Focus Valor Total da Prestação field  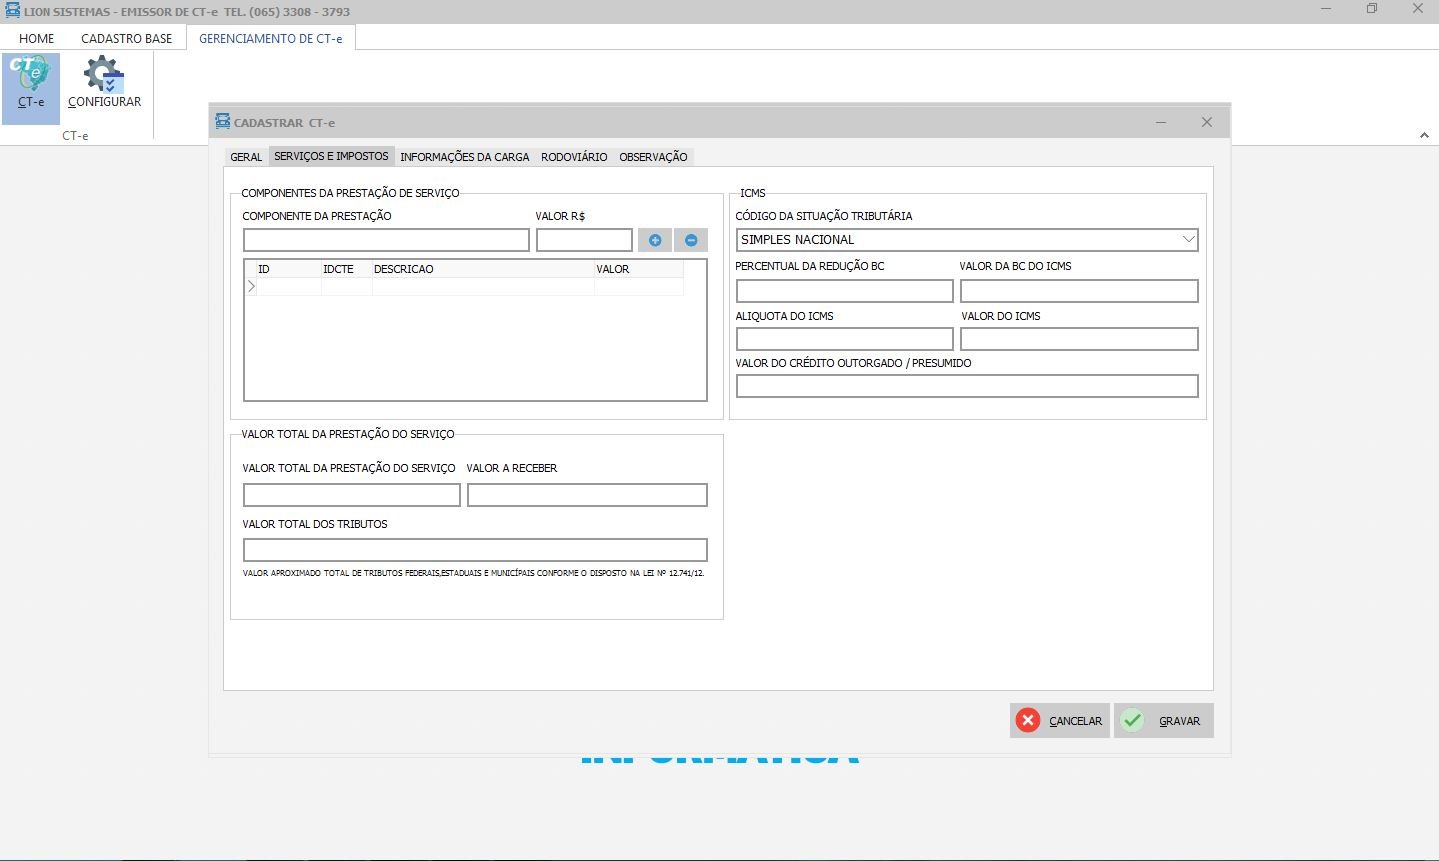pyautogui.click(x=352, y=495)
